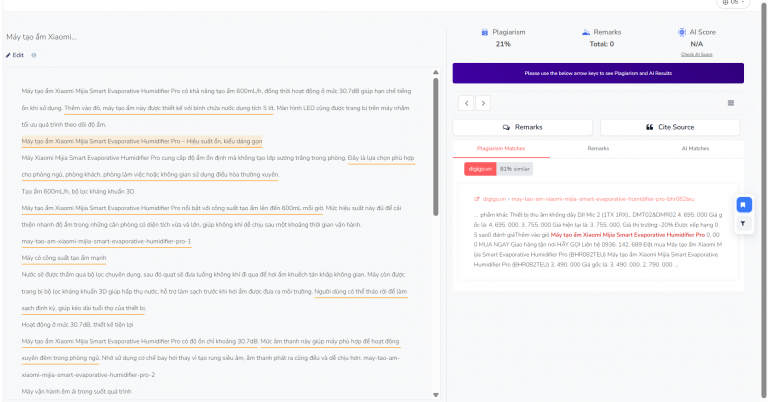The height and width of the screenshot is (402, 768).
Task: Select the digigo.vn source badge
Action: coord(480,169)
